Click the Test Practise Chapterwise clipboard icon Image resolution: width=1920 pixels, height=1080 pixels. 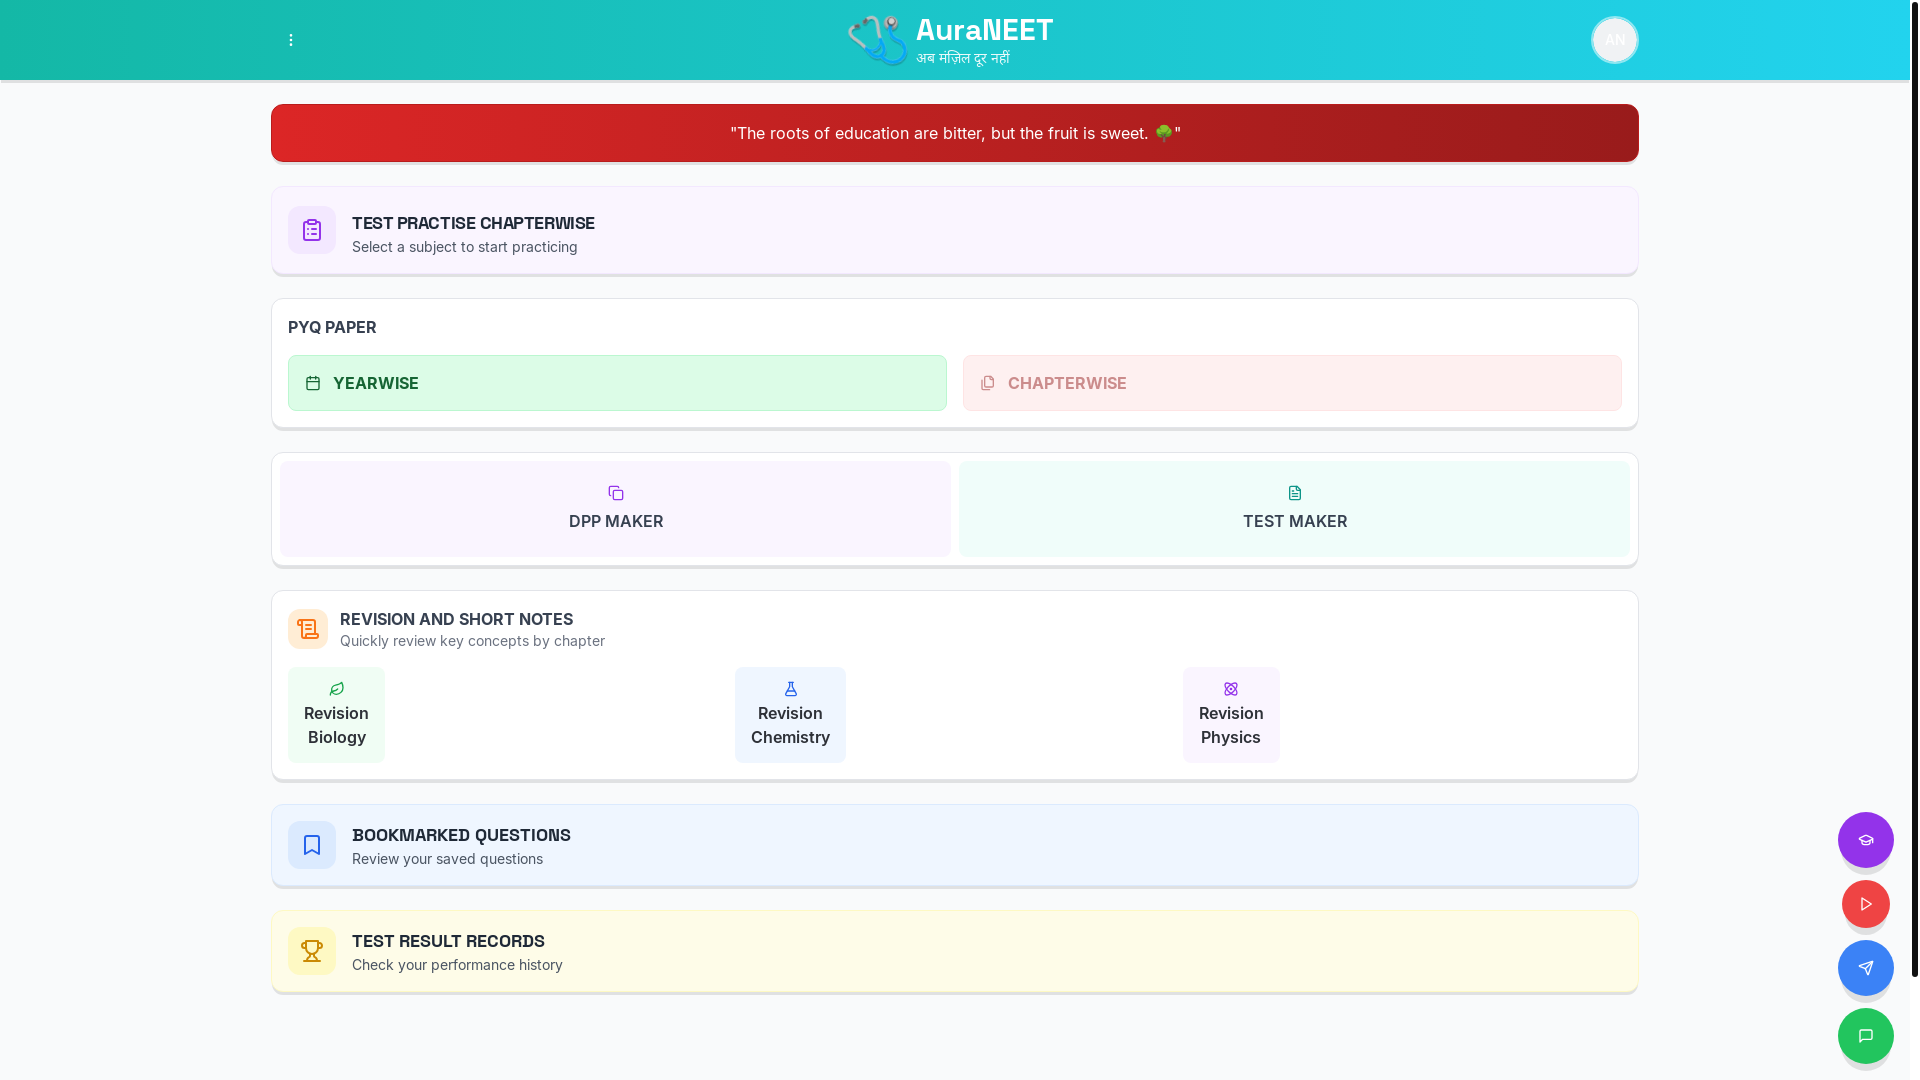(x=312, y=230)
